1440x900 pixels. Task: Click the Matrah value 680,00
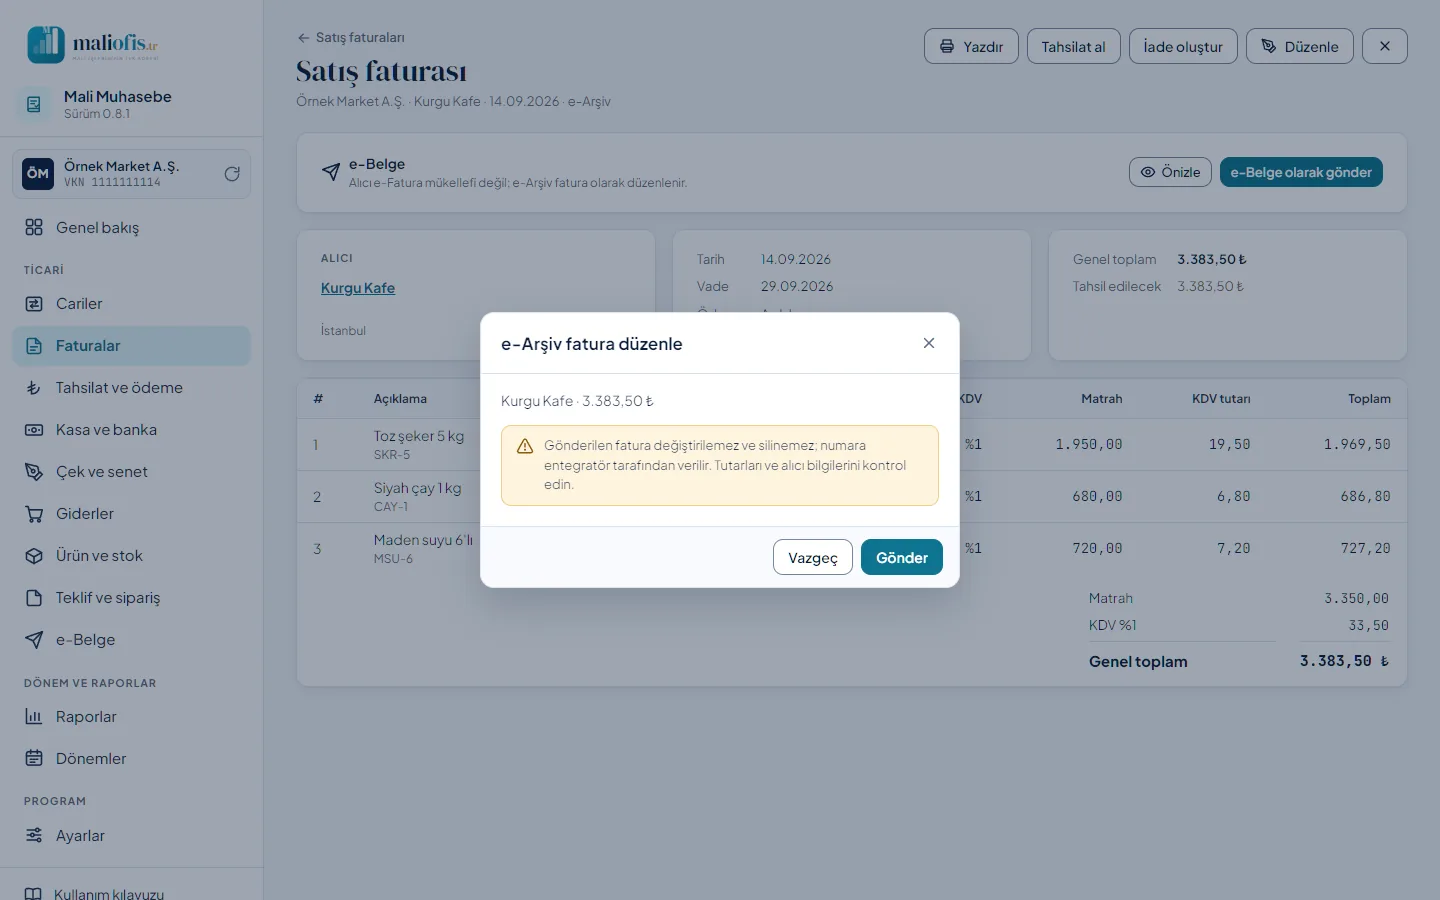coord(1097,496)
